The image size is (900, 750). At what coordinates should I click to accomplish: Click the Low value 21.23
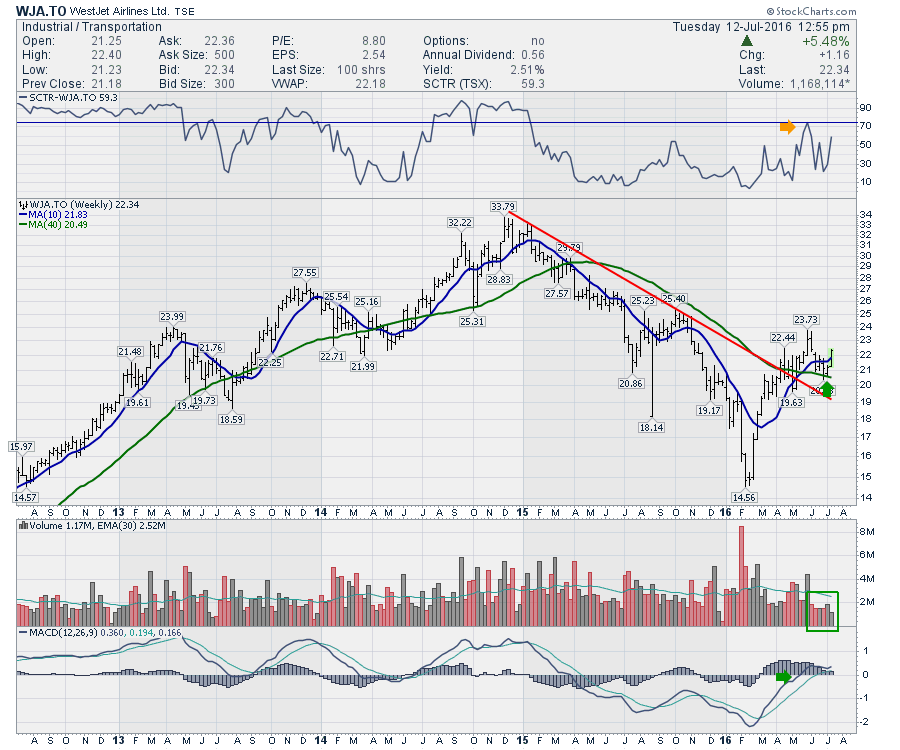[x=106, y=69]
